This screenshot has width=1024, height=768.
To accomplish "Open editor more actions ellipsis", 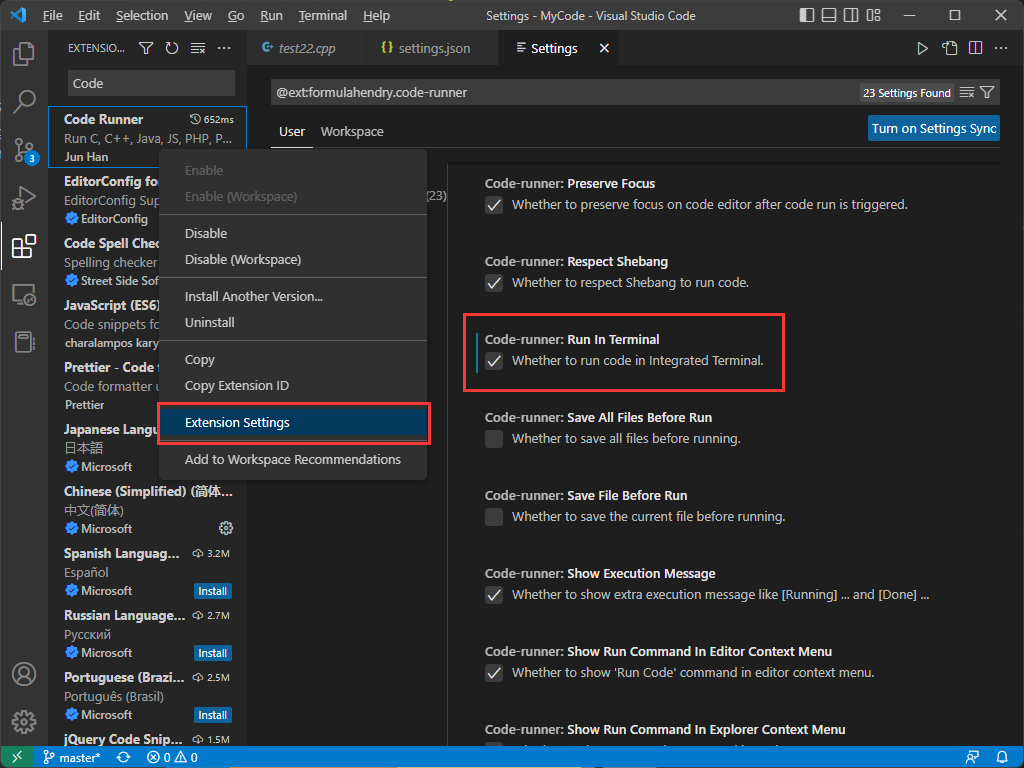I will point(1000,48).
